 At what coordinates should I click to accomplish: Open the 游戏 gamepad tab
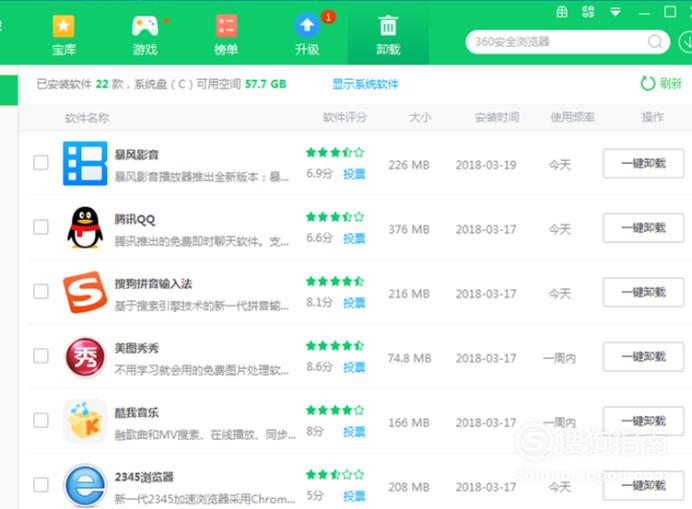tap(145, 35)
